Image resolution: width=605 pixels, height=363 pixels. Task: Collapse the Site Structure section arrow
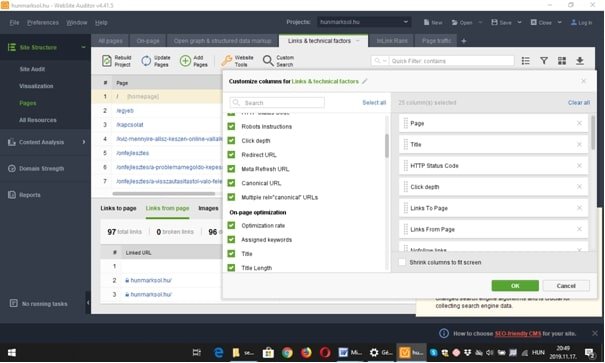(83, 47)
